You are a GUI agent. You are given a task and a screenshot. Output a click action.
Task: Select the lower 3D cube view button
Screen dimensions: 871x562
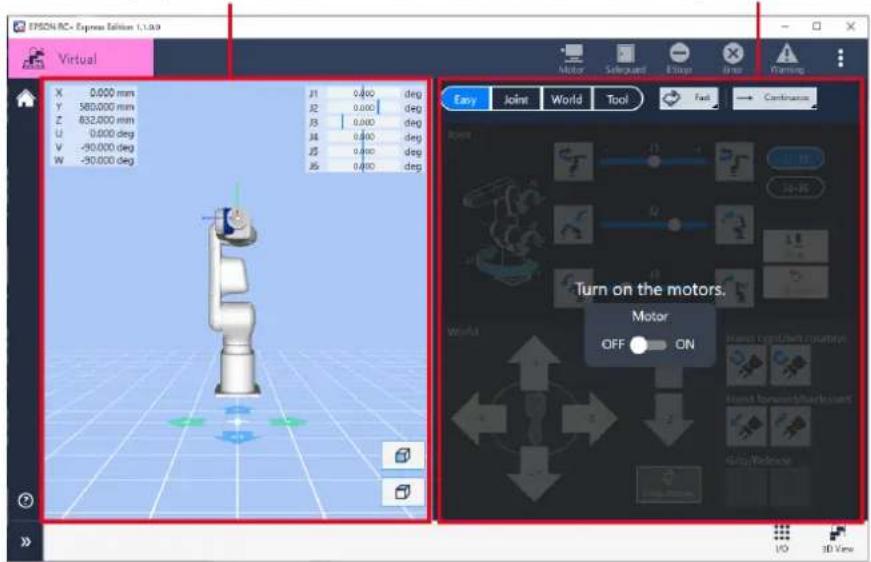[403, 492]
